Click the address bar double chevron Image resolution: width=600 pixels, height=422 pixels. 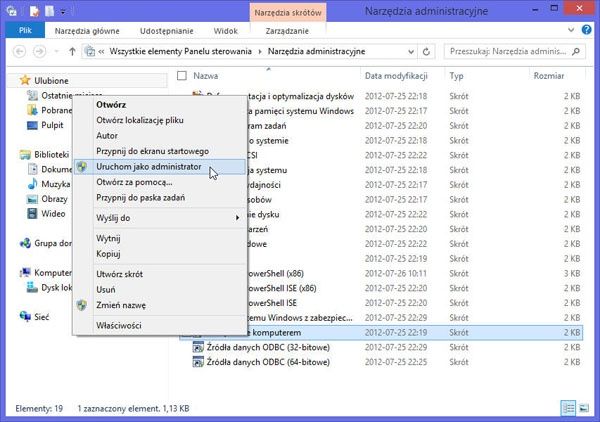point(101,51)
